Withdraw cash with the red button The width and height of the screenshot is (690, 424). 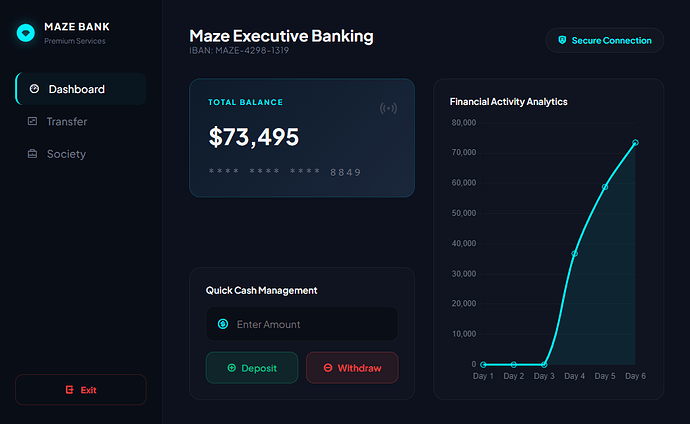352,368
